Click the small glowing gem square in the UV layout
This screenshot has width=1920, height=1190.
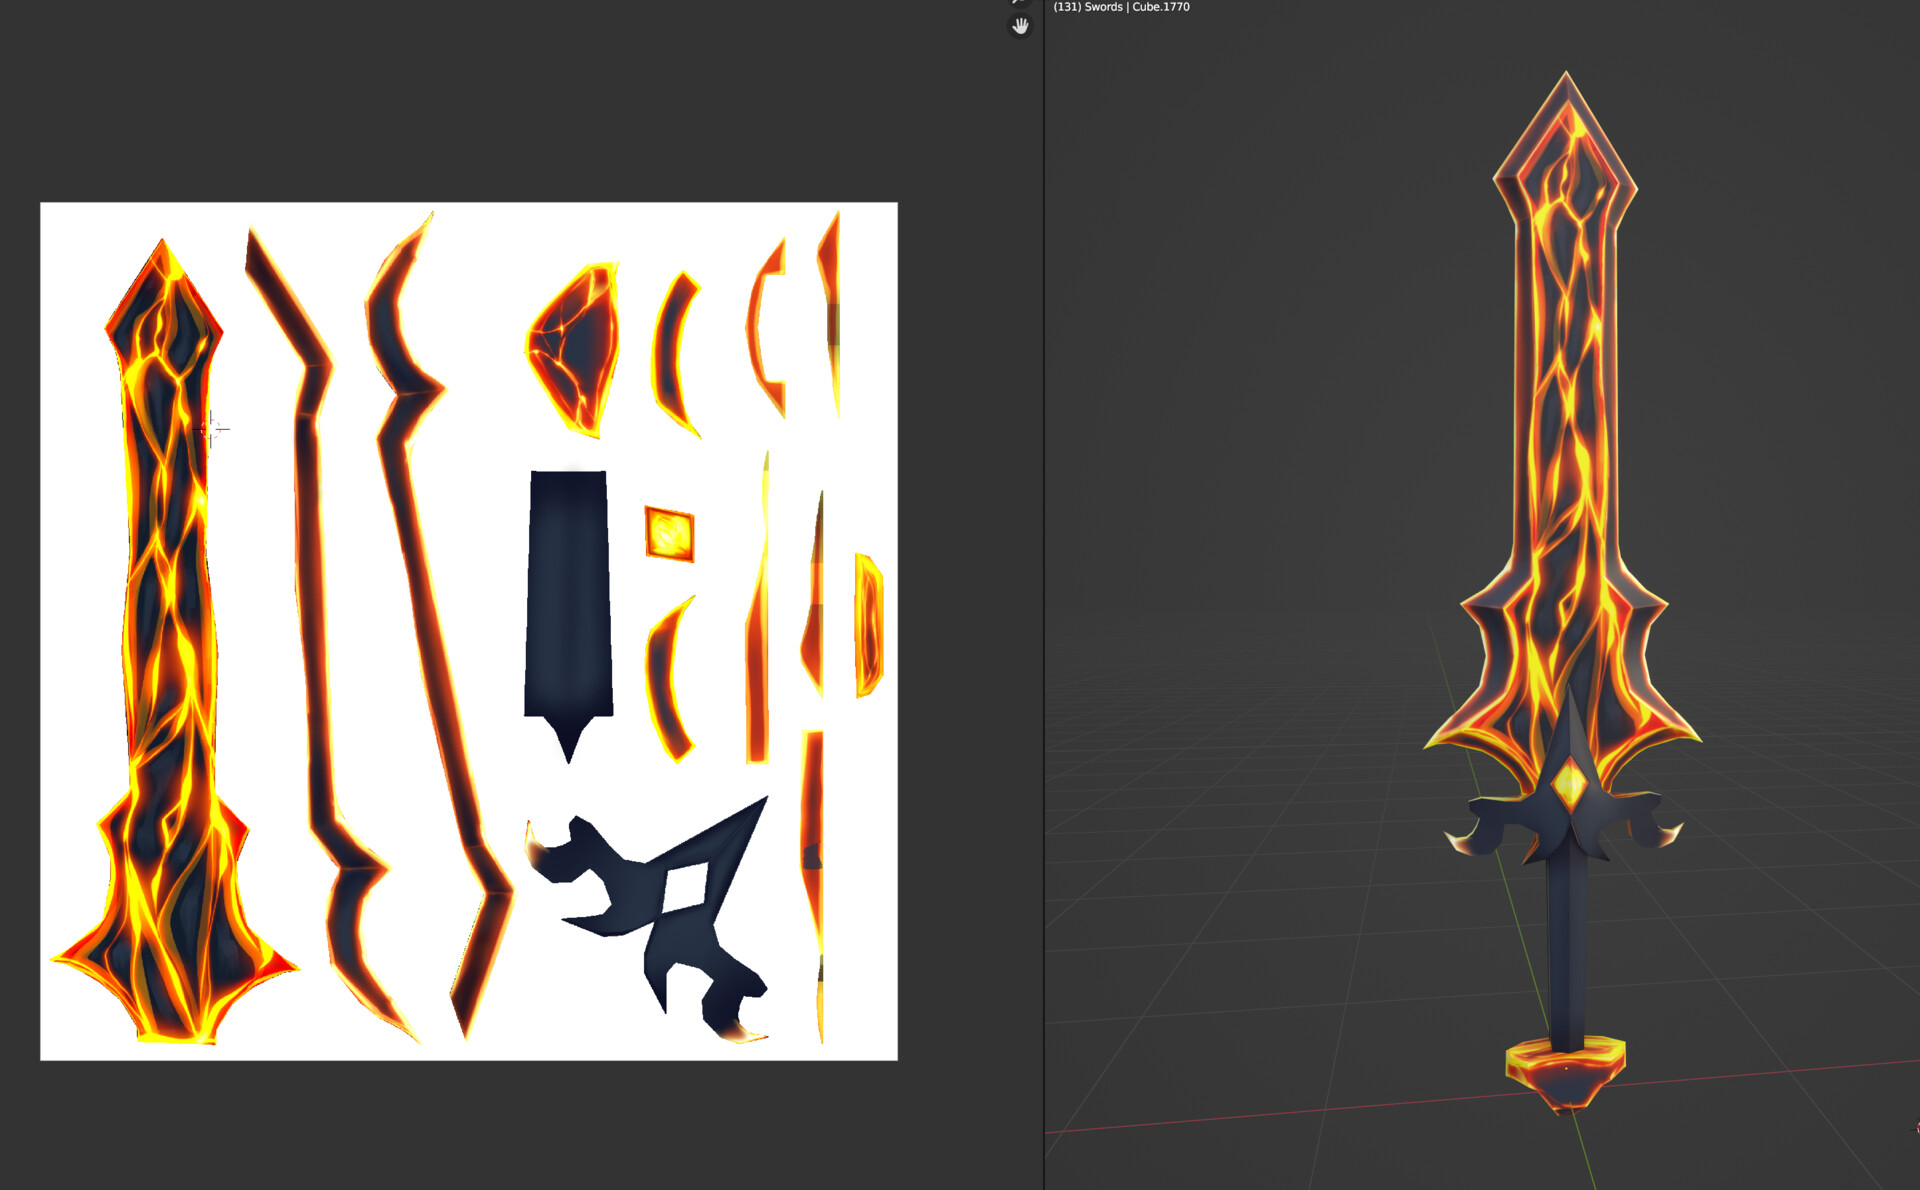(x=668, y=532)
